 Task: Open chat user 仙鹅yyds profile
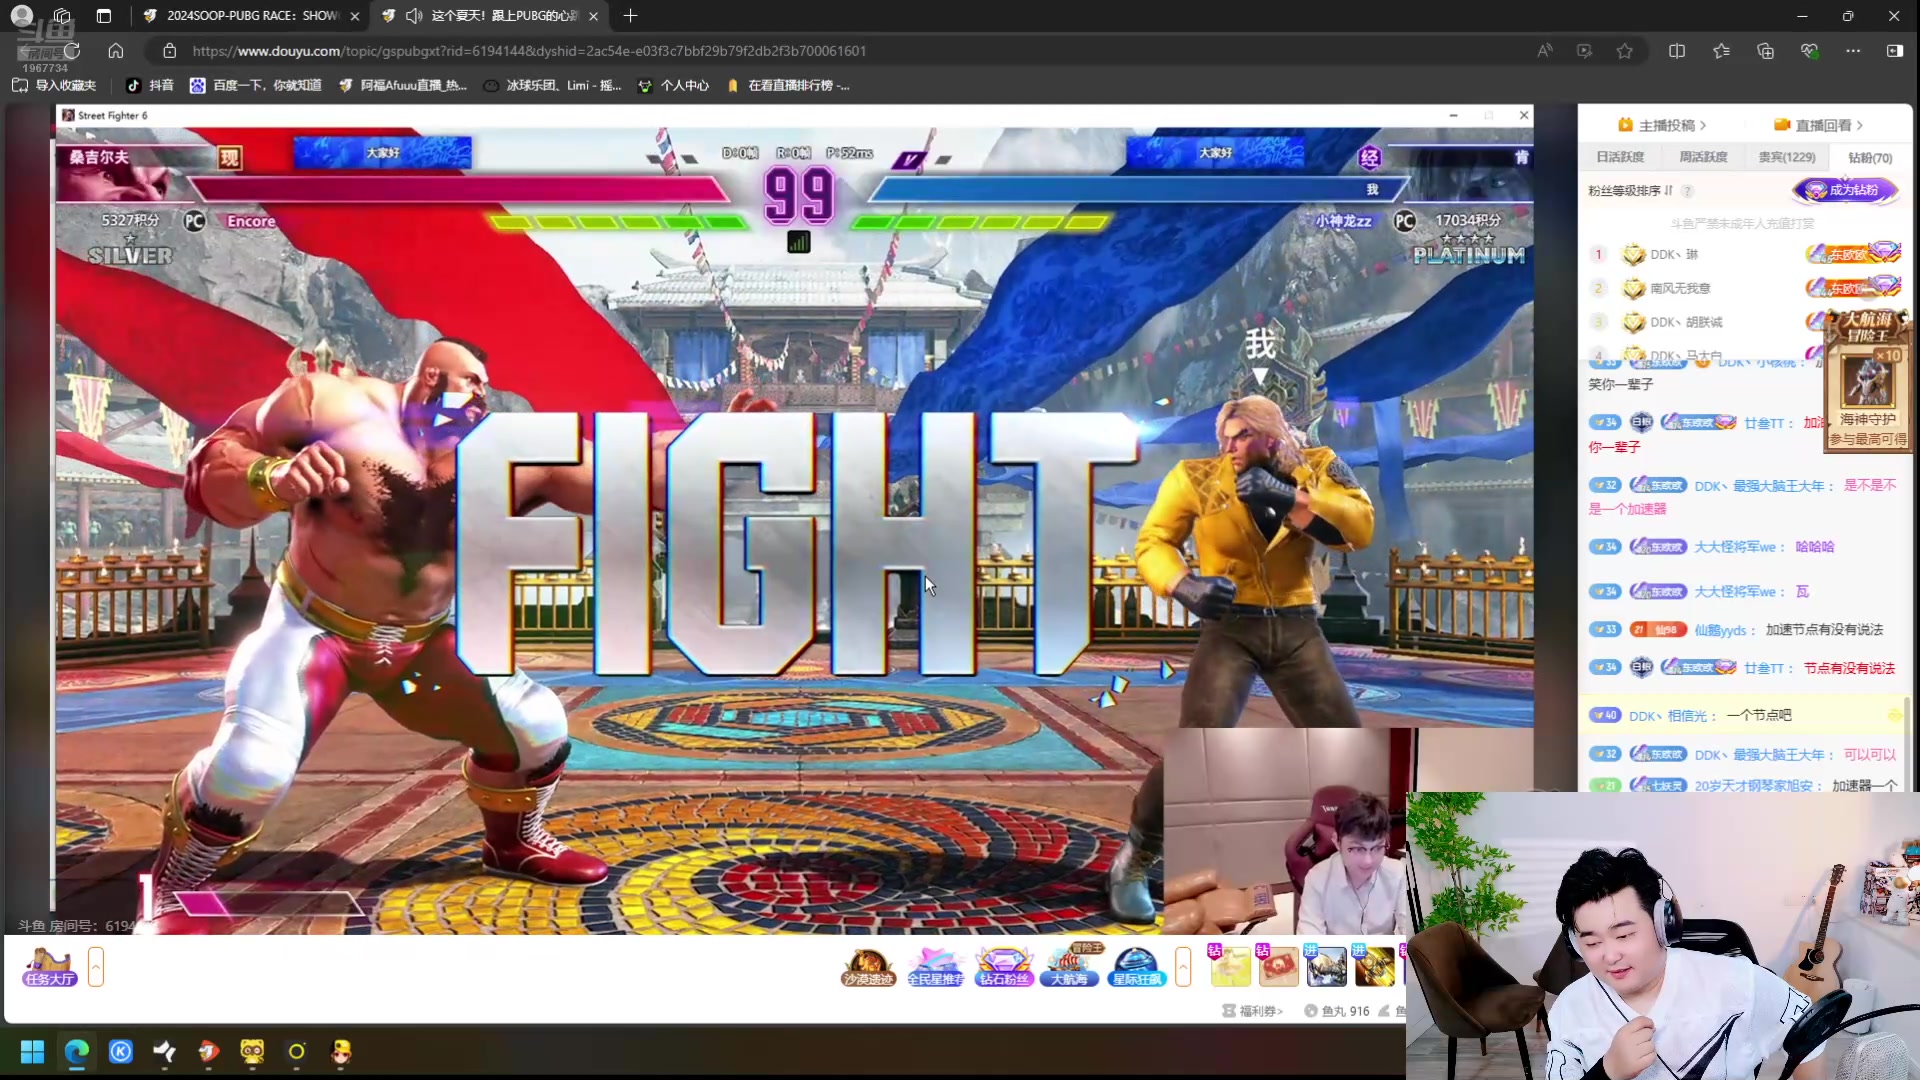pos(1721,630)
